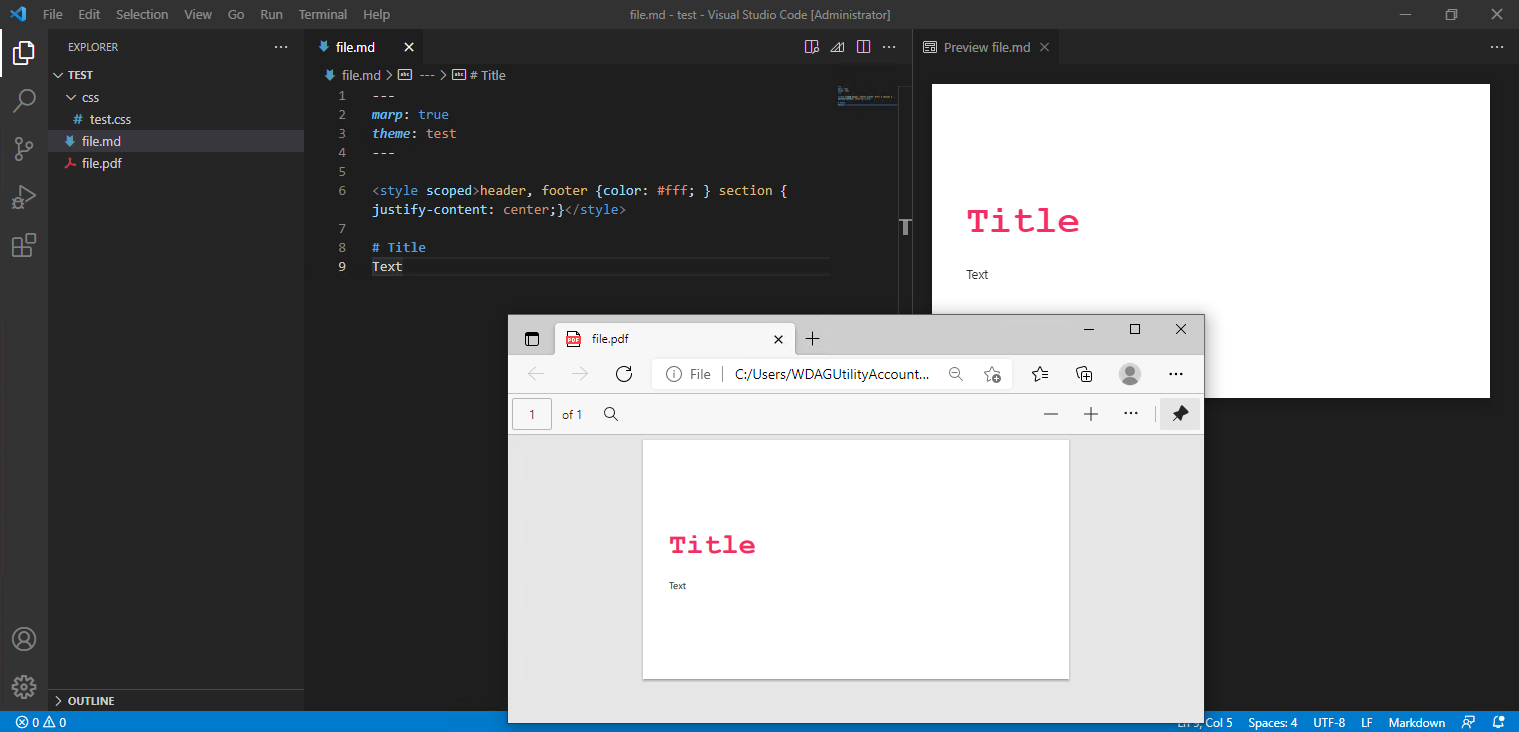
Task: Open the search field in the PDF viewer
Action: (610, 413)
